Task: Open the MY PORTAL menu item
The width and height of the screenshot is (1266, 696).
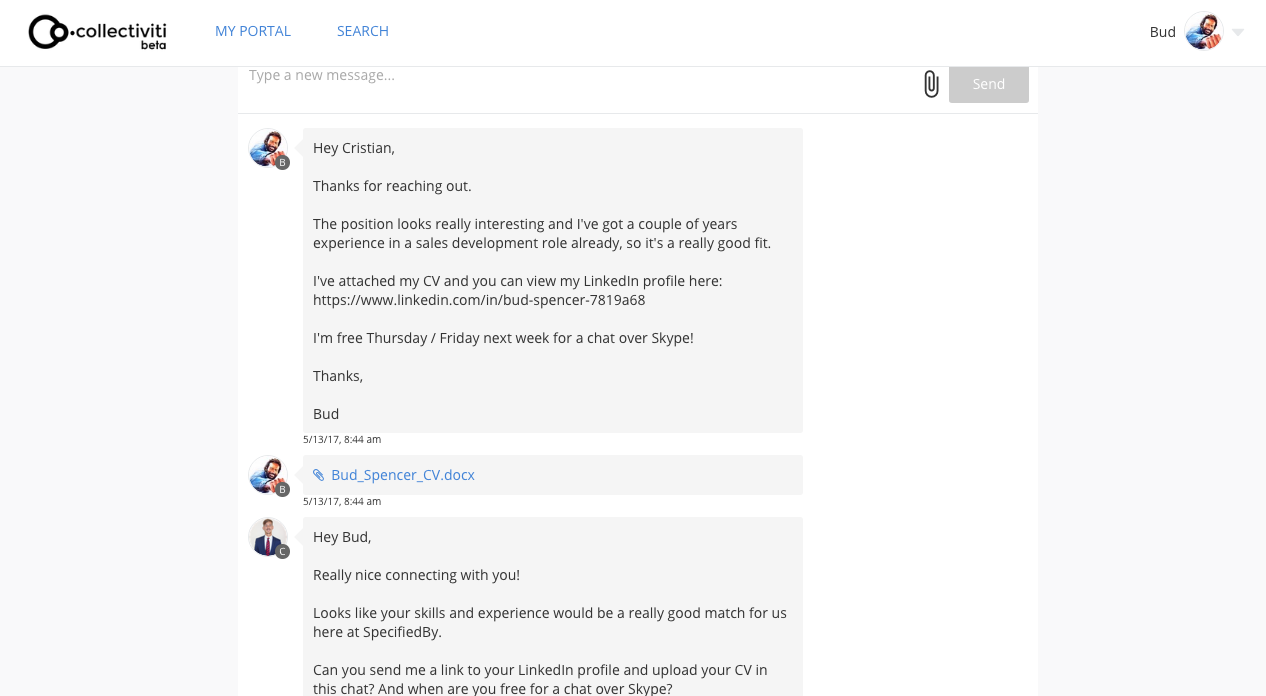Action: point(253,31)
